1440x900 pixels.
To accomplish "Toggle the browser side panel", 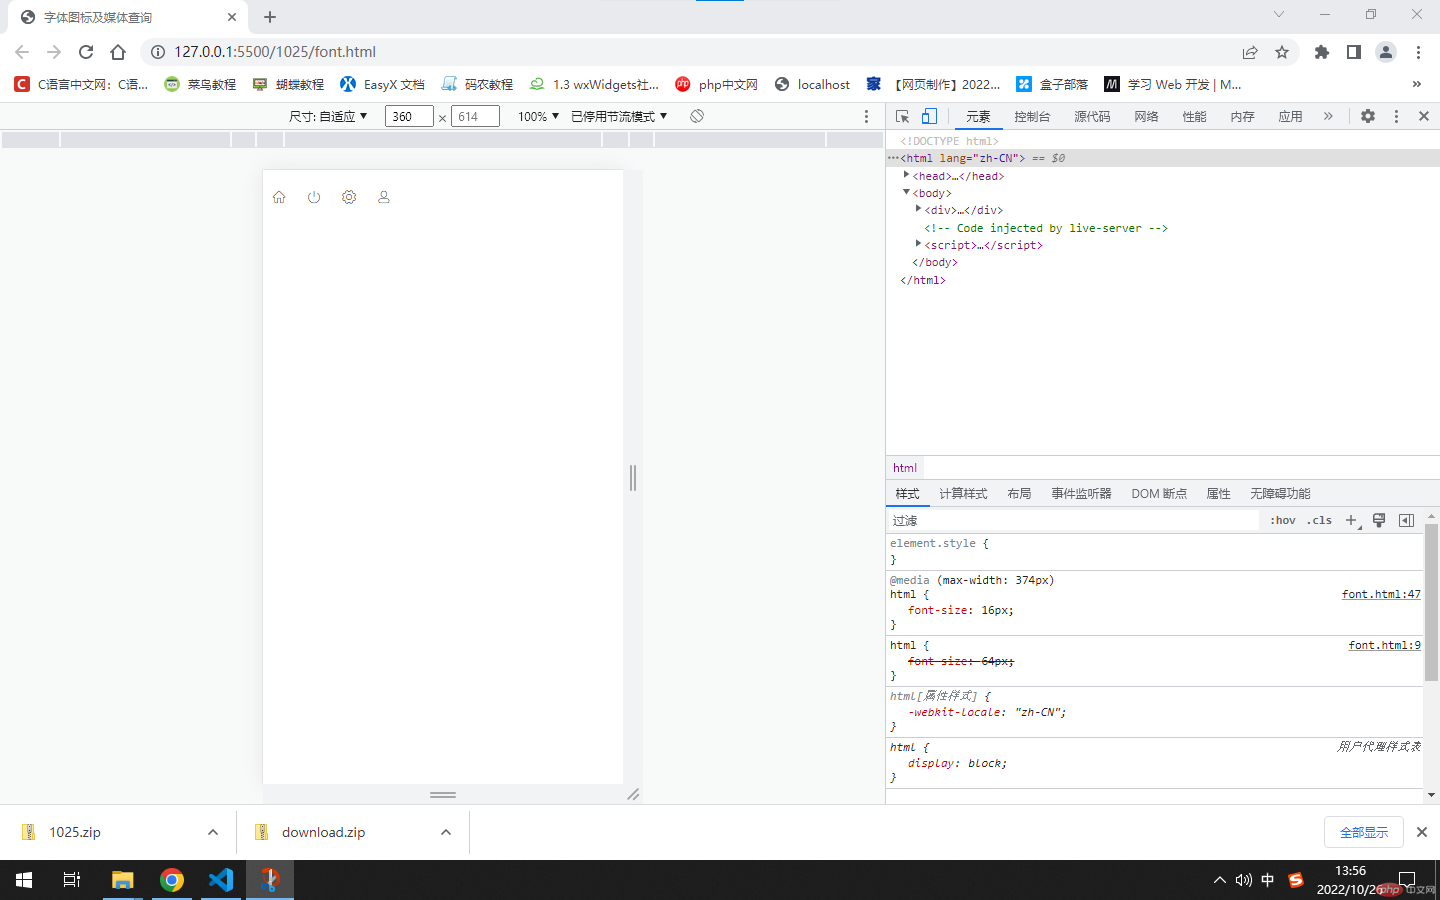I will pos(1354,52).
